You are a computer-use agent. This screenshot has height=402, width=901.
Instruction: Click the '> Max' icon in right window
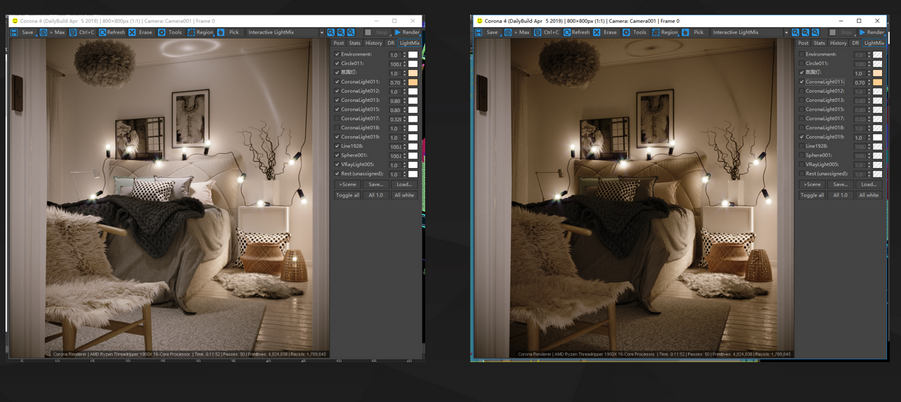coord(510,32)
